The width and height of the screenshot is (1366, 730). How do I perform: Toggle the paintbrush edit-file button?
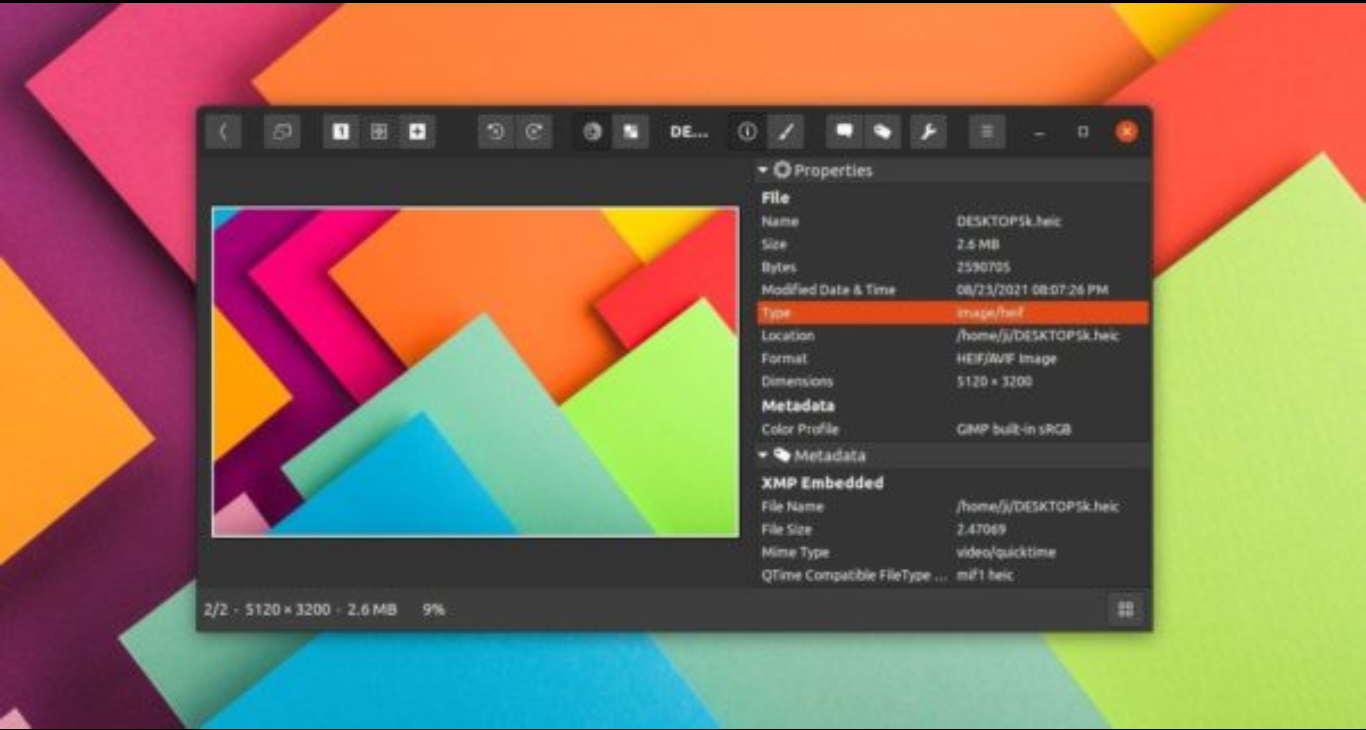(785, 131)
